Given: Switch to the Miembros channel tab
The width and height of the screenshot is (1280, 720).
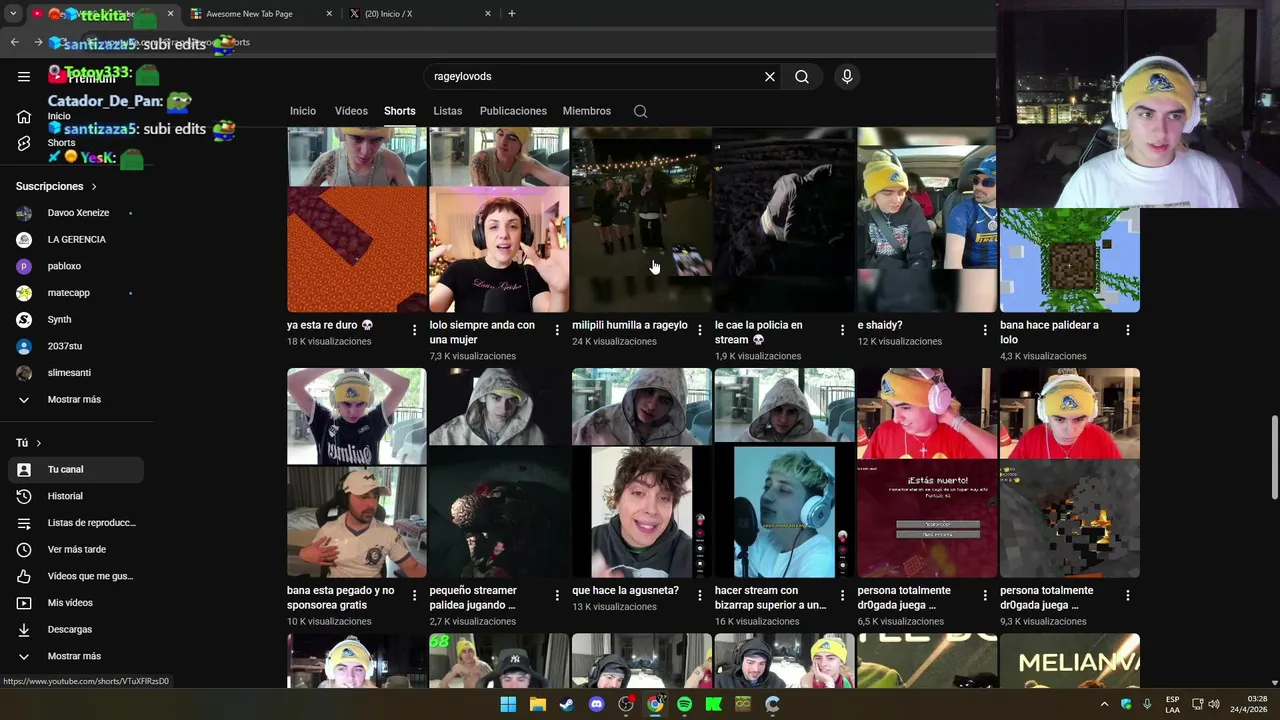Looking at the screenshot, I should click(x=587, y=111).
